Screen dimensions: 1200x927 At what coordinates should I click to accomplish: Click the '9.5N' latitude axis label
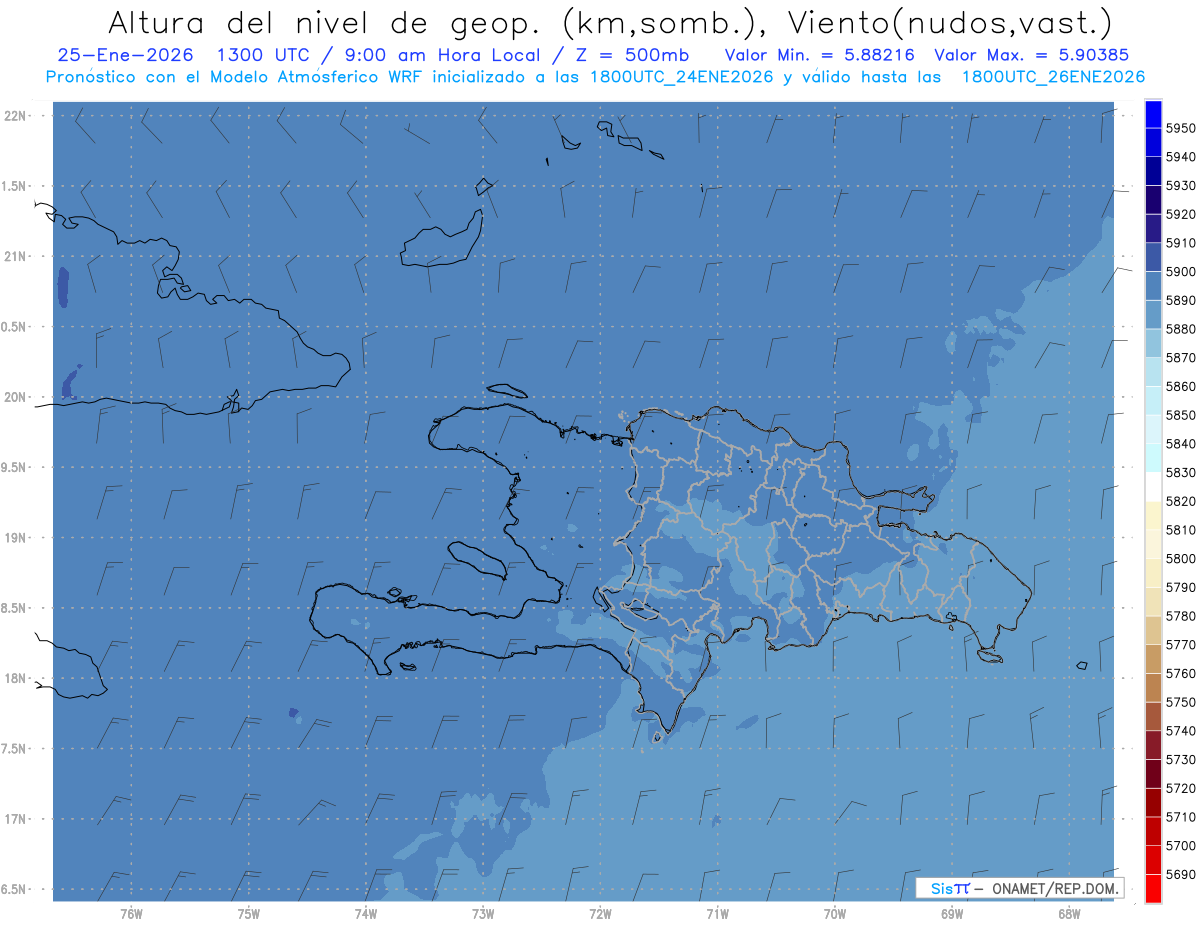[x=14, y=468]
